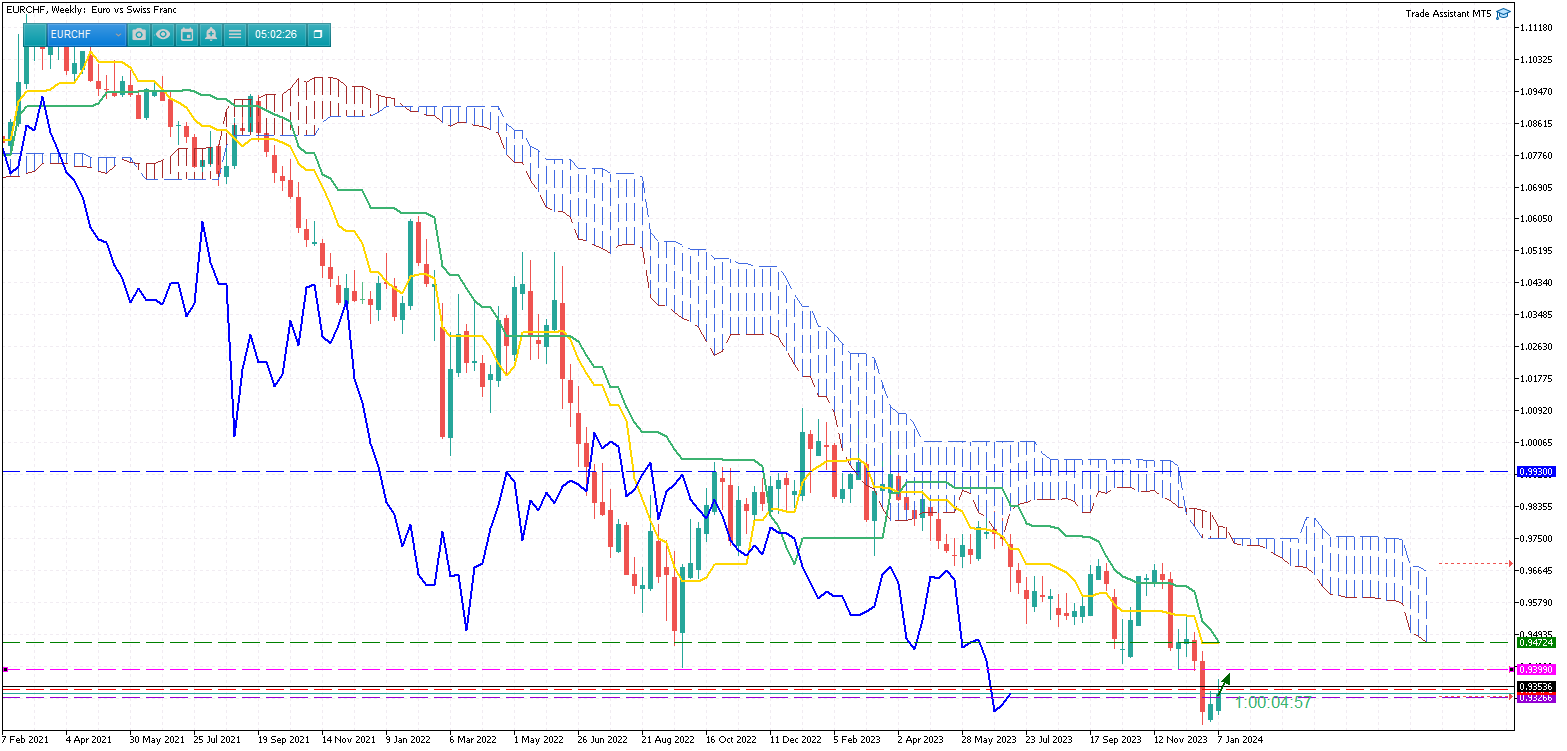Click the 7 Feb 2021 date label
Screen dimensions: 1567x751
25,741
